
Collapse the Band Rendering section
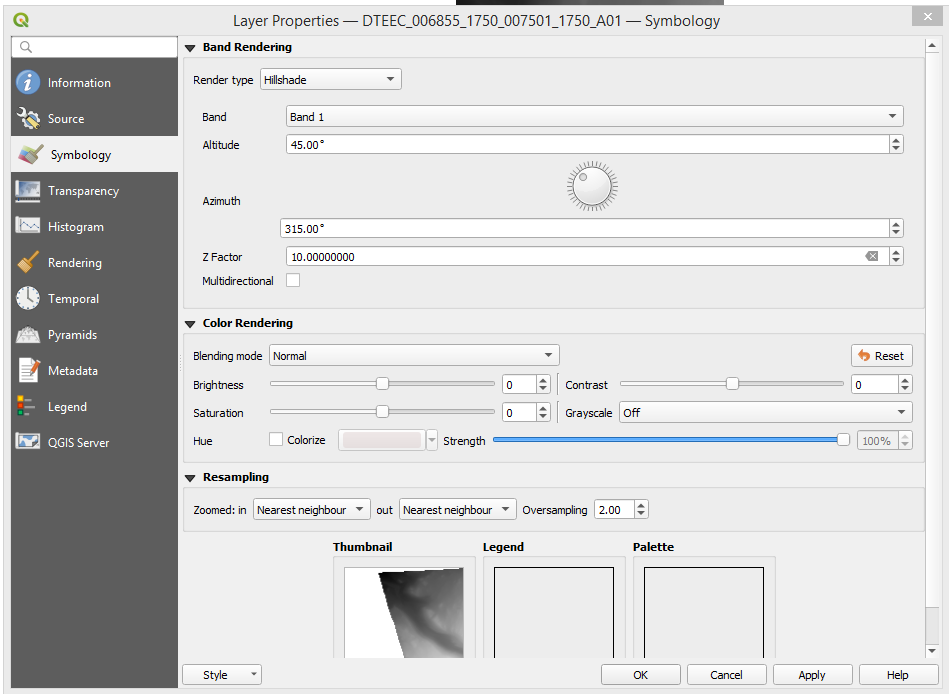point(191,48)
